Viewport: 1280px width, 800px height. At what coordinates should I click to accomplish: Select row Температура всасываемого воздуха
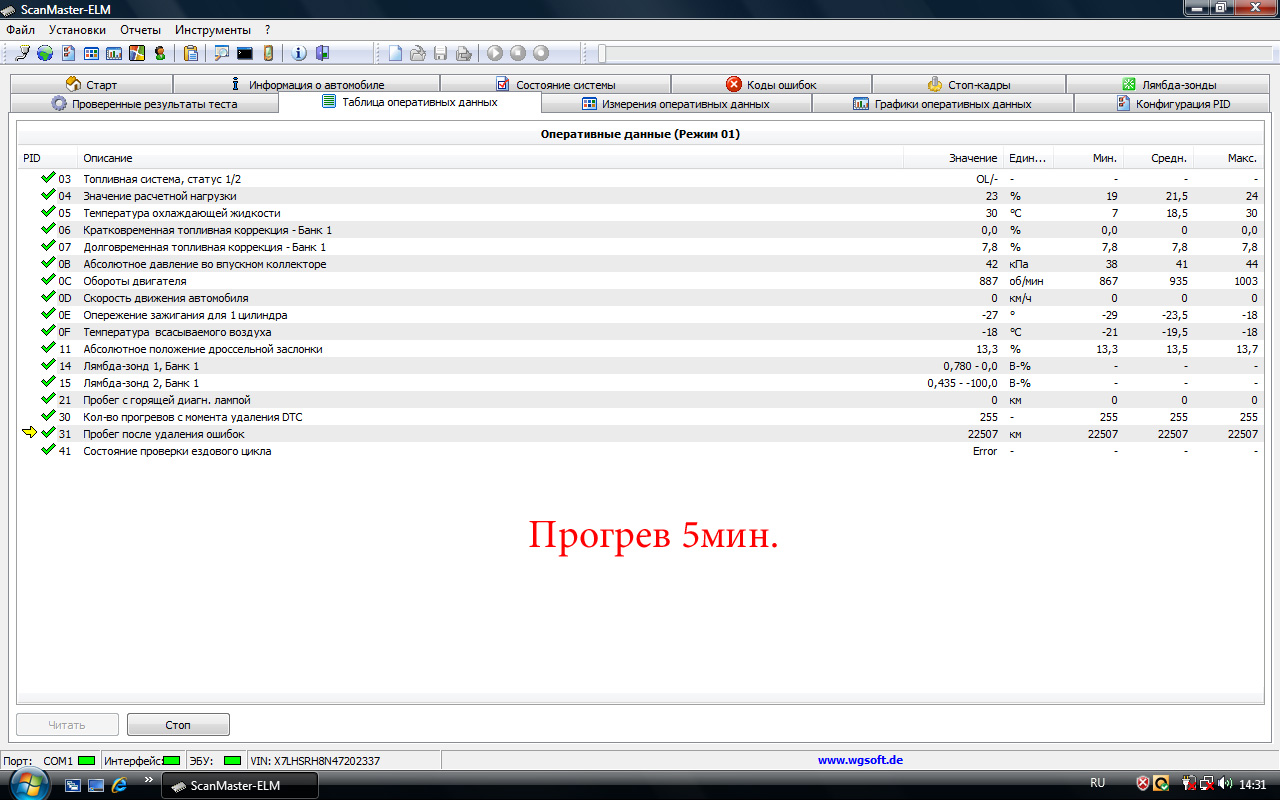[x=640, y=332]
